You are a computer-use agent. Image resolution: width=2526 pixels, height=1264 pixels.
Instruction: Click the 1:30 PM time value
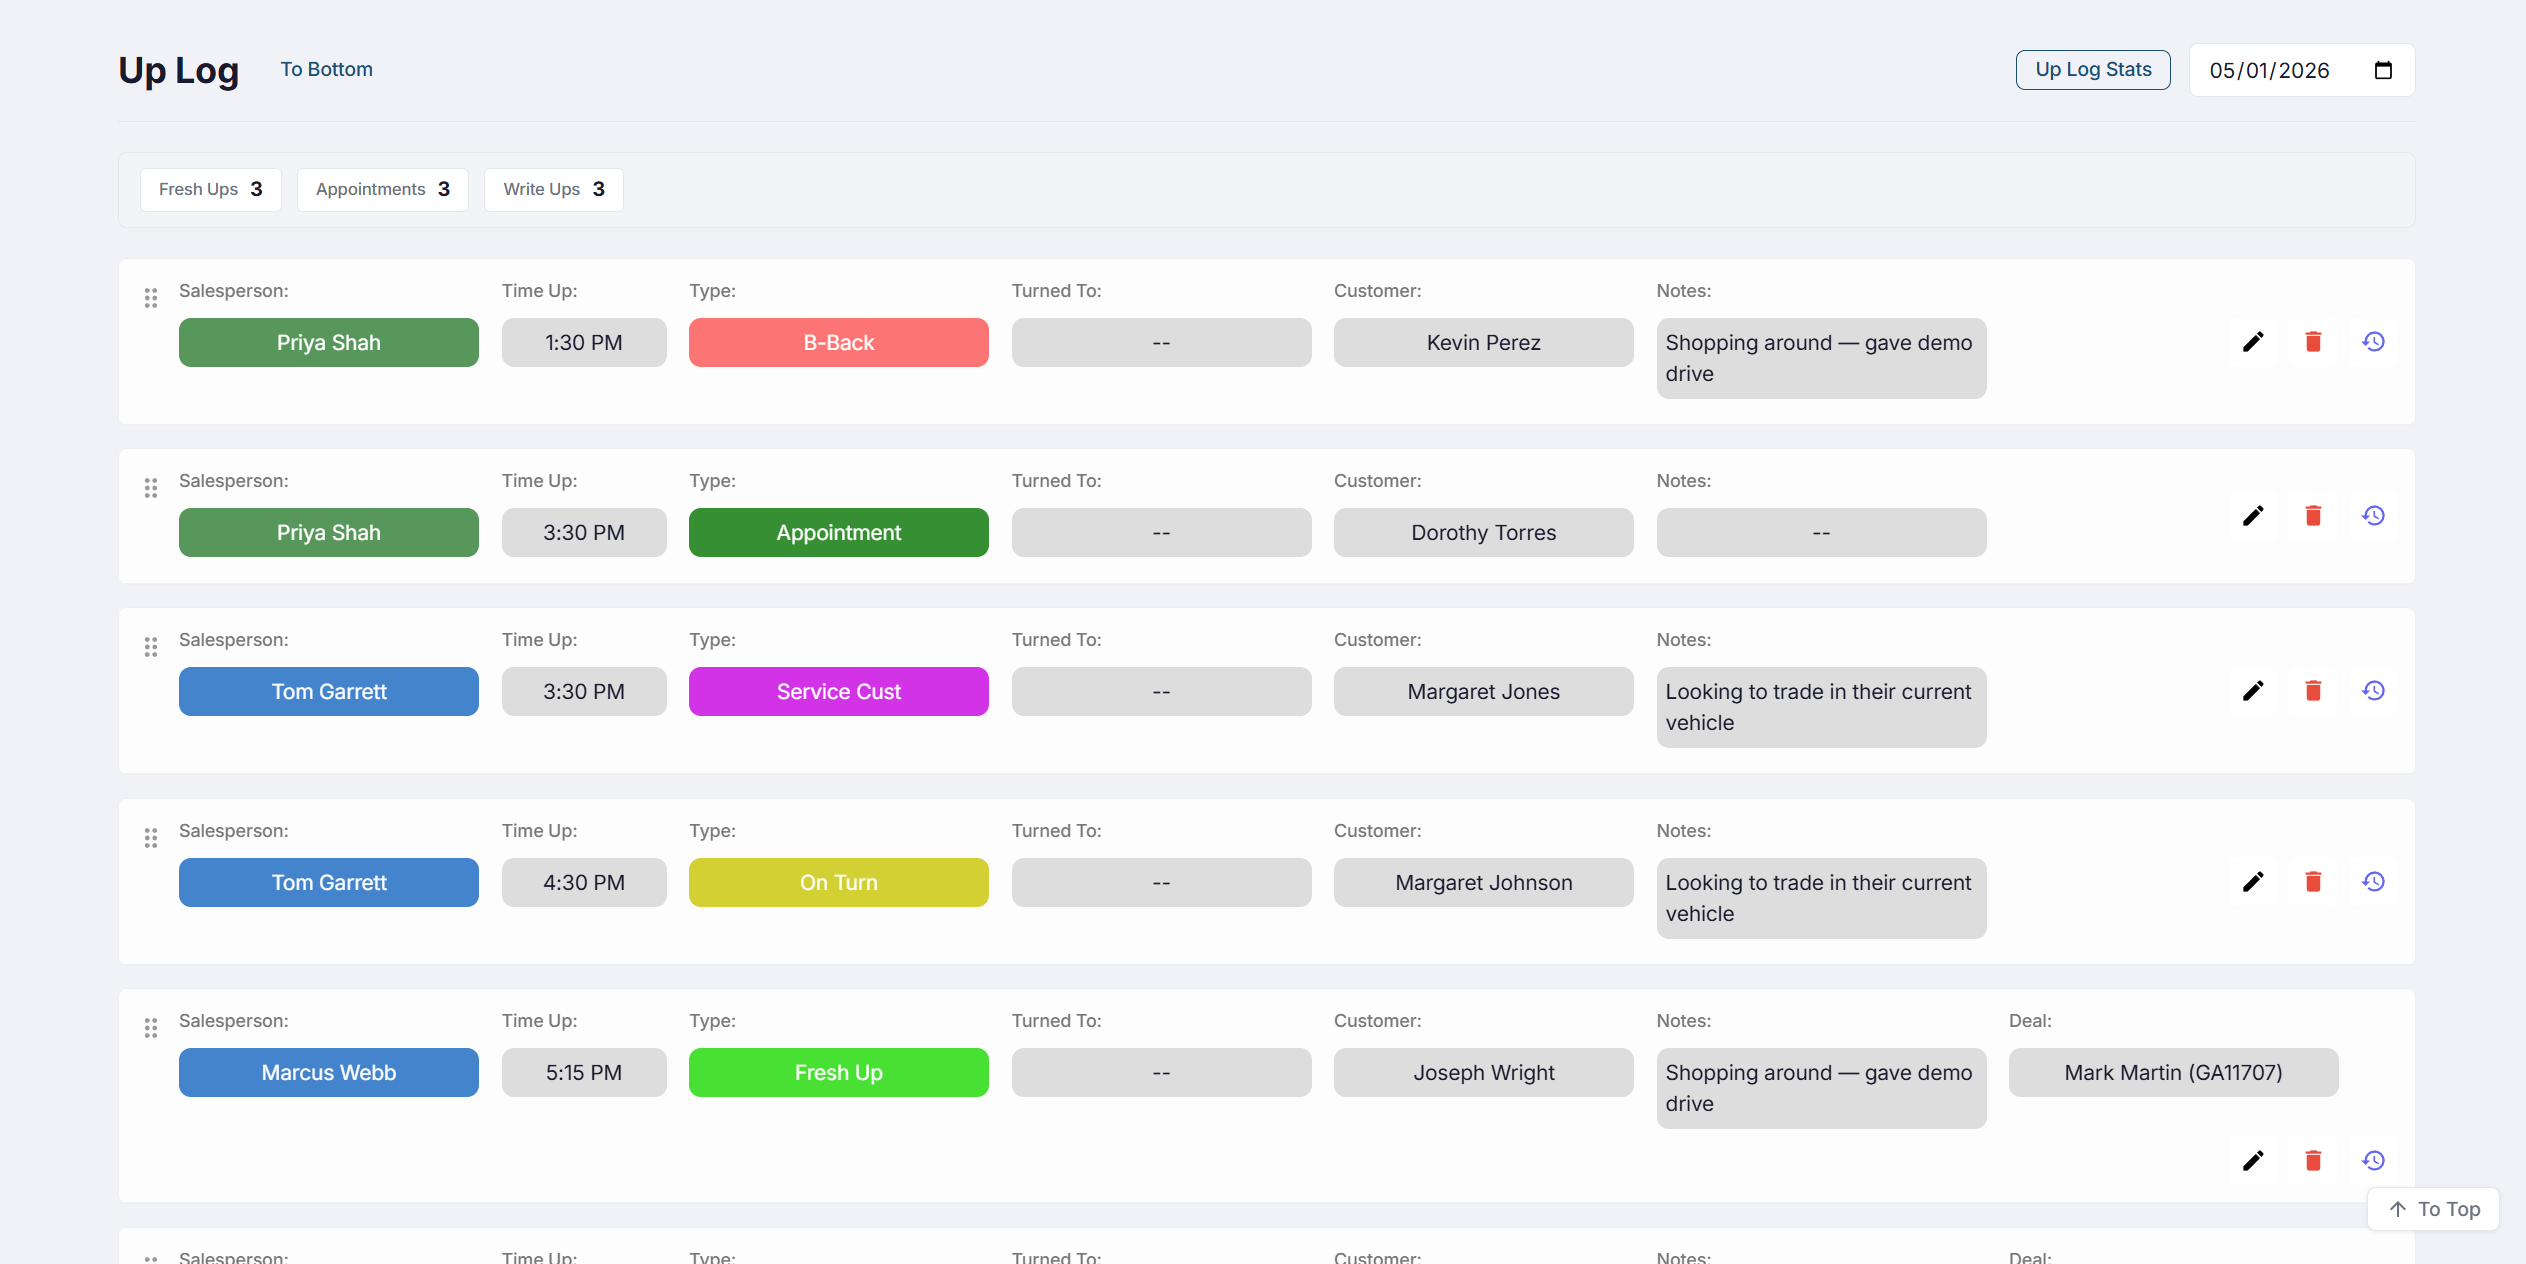click(x=584, y=343)
